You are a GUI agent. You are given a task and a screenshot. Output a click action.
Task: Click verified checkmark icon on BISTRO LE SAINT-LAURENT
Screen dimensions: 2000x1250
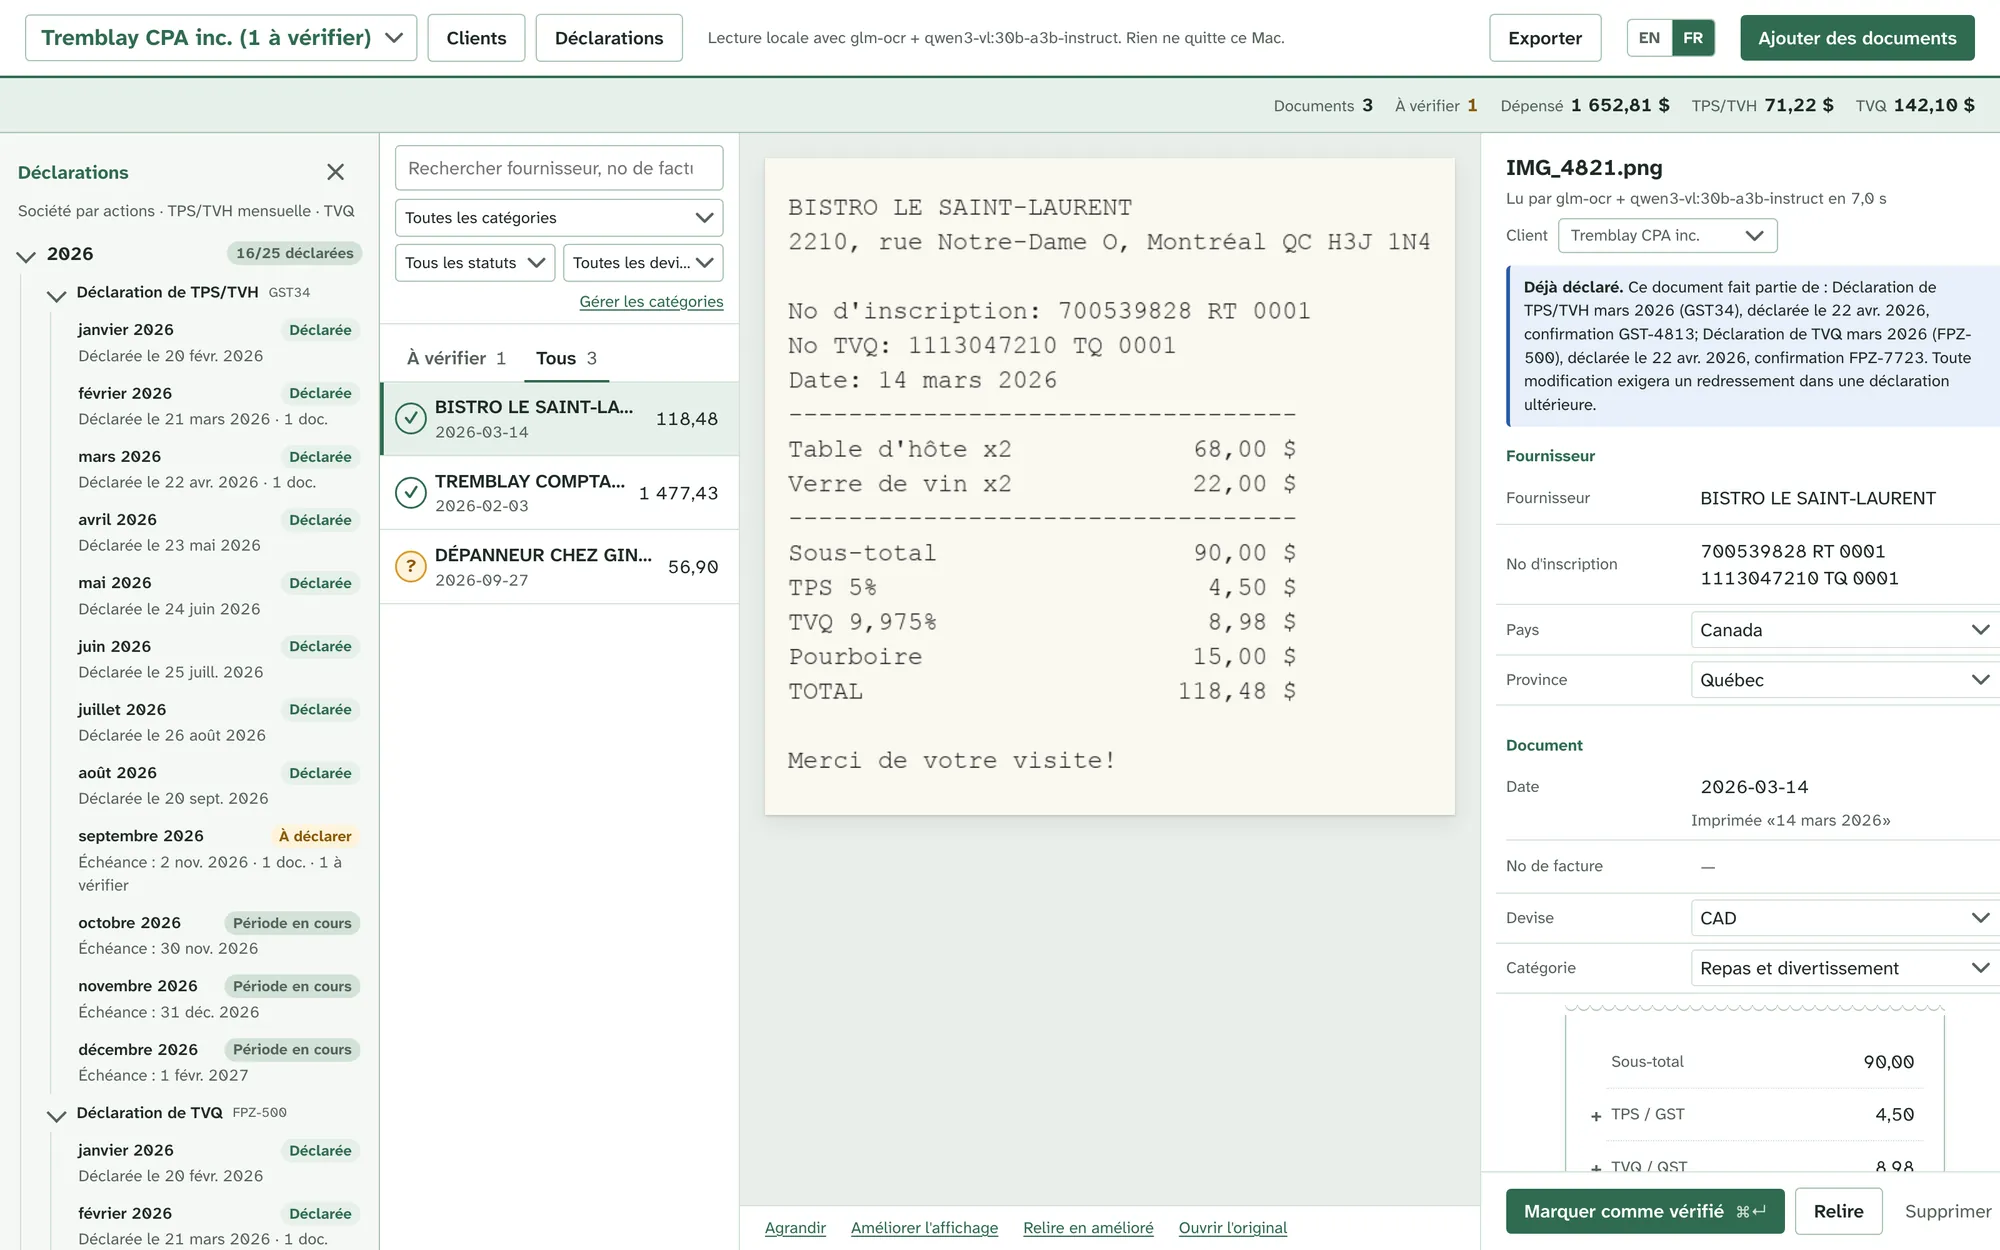(x=411, y=418)
